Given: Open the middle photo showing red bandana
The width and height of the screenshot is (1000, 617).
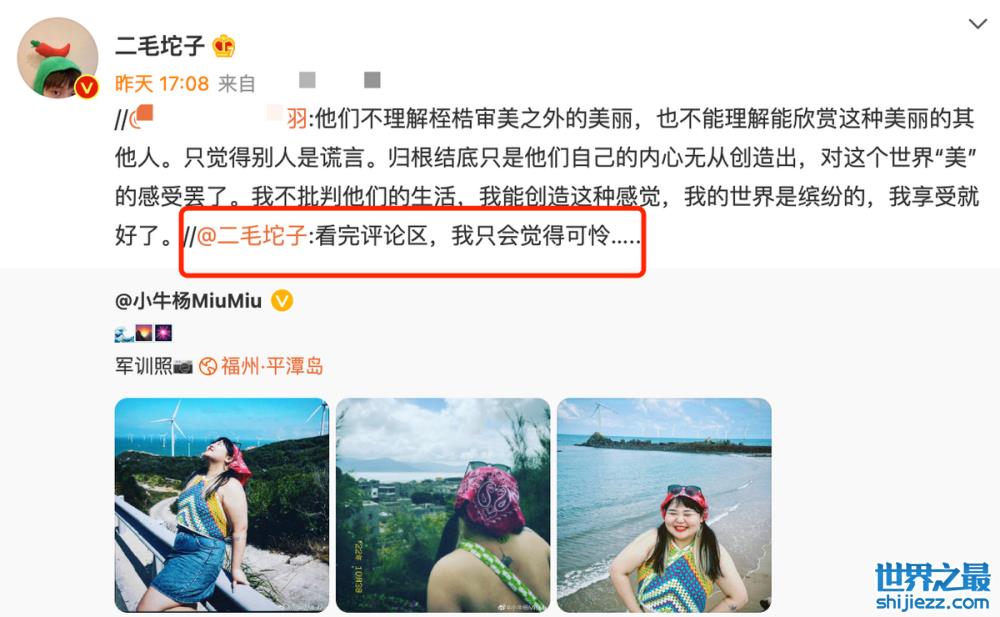Looking at the screenshot, I should (443, 505).
